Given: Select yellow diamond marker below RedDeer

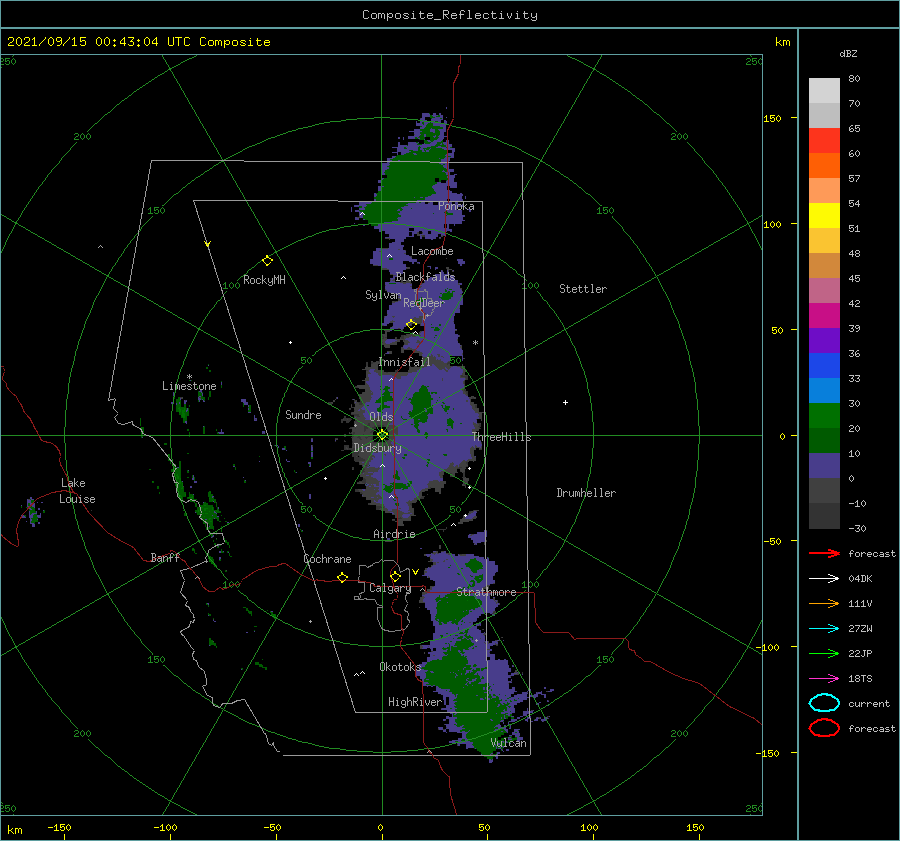Looking at the screenshot, I should coord(411,325).
